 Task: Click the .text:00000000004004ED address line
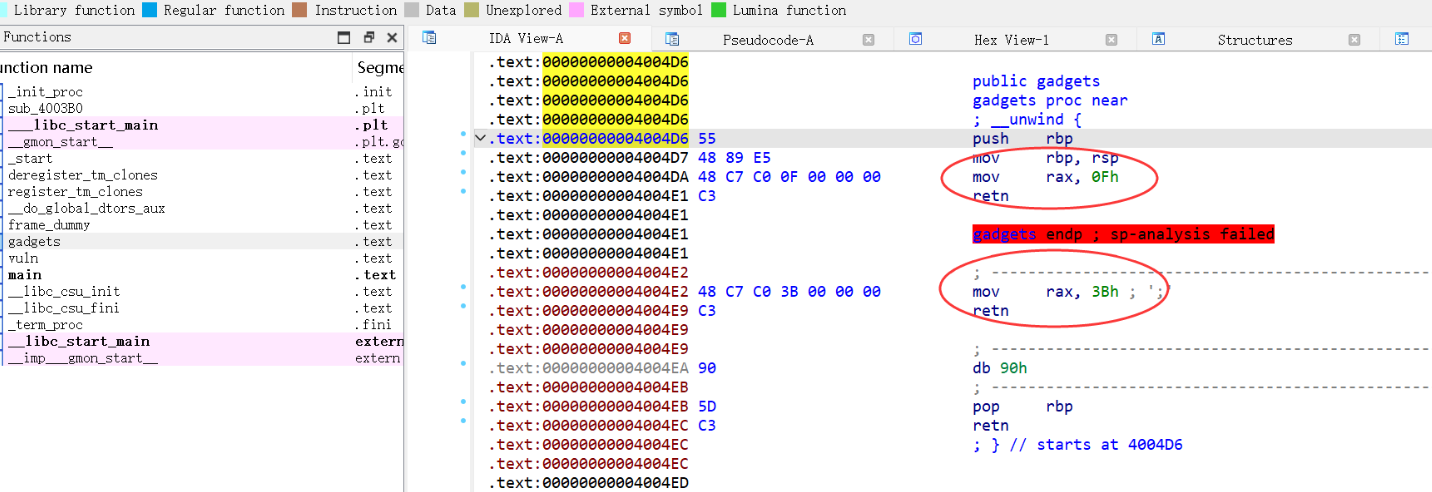[588, 483]
